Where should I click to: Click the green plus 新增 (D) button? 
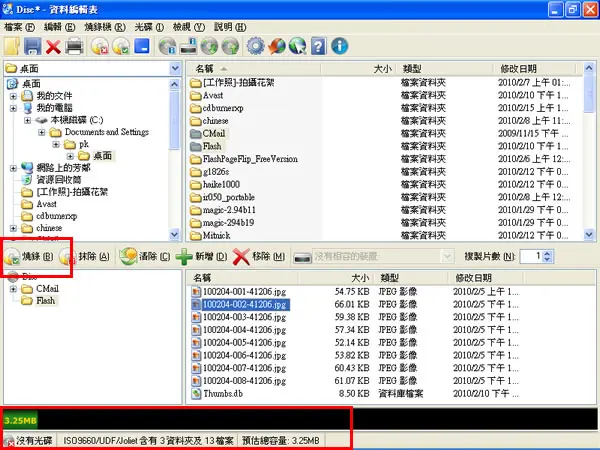pos(202,256)
